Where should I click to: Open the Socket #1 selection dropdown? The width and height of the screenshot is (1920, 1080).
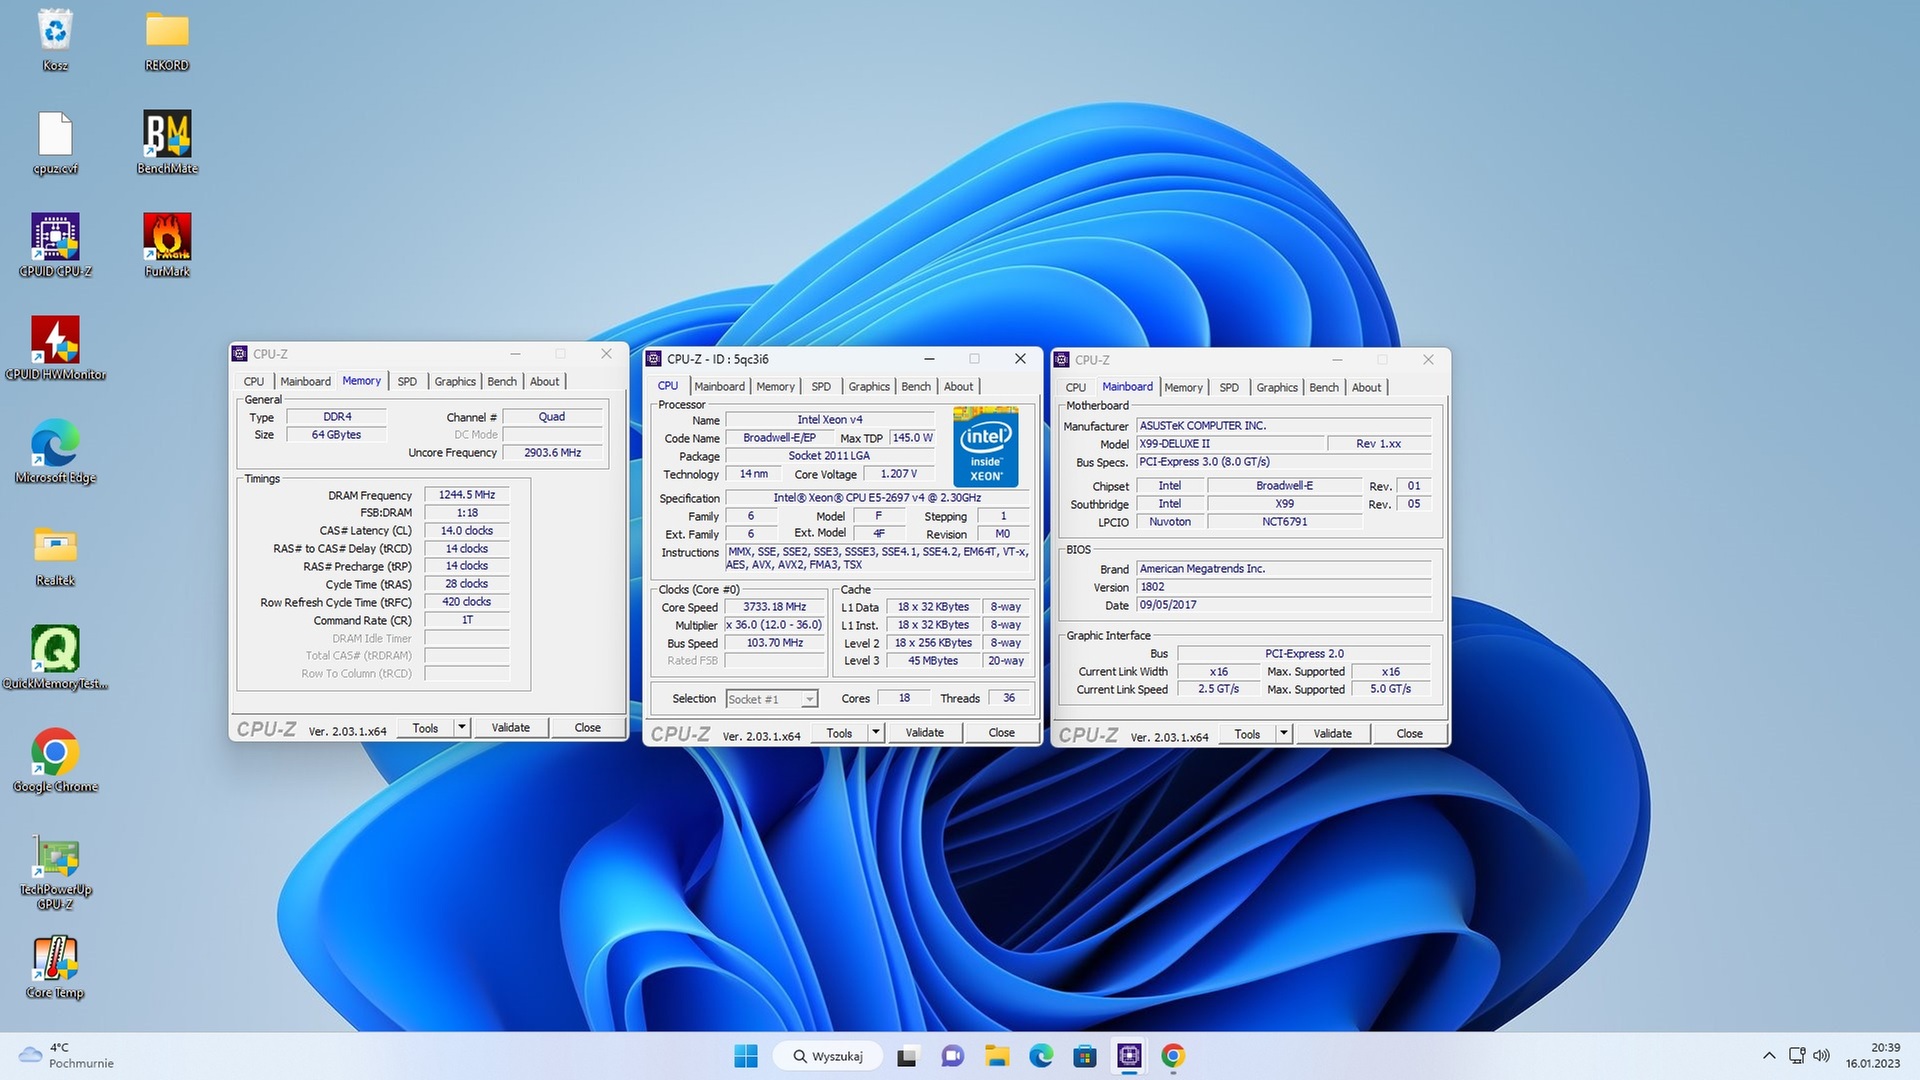pyautogui.click(x=772, y=699)
